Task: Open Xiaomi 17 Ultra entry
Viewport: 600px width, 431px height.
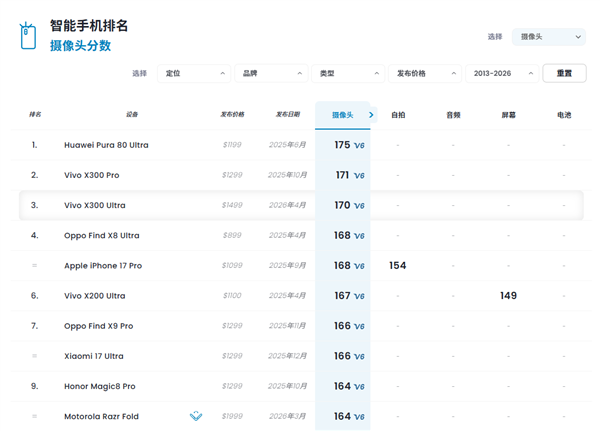Action: click(94, 356)
